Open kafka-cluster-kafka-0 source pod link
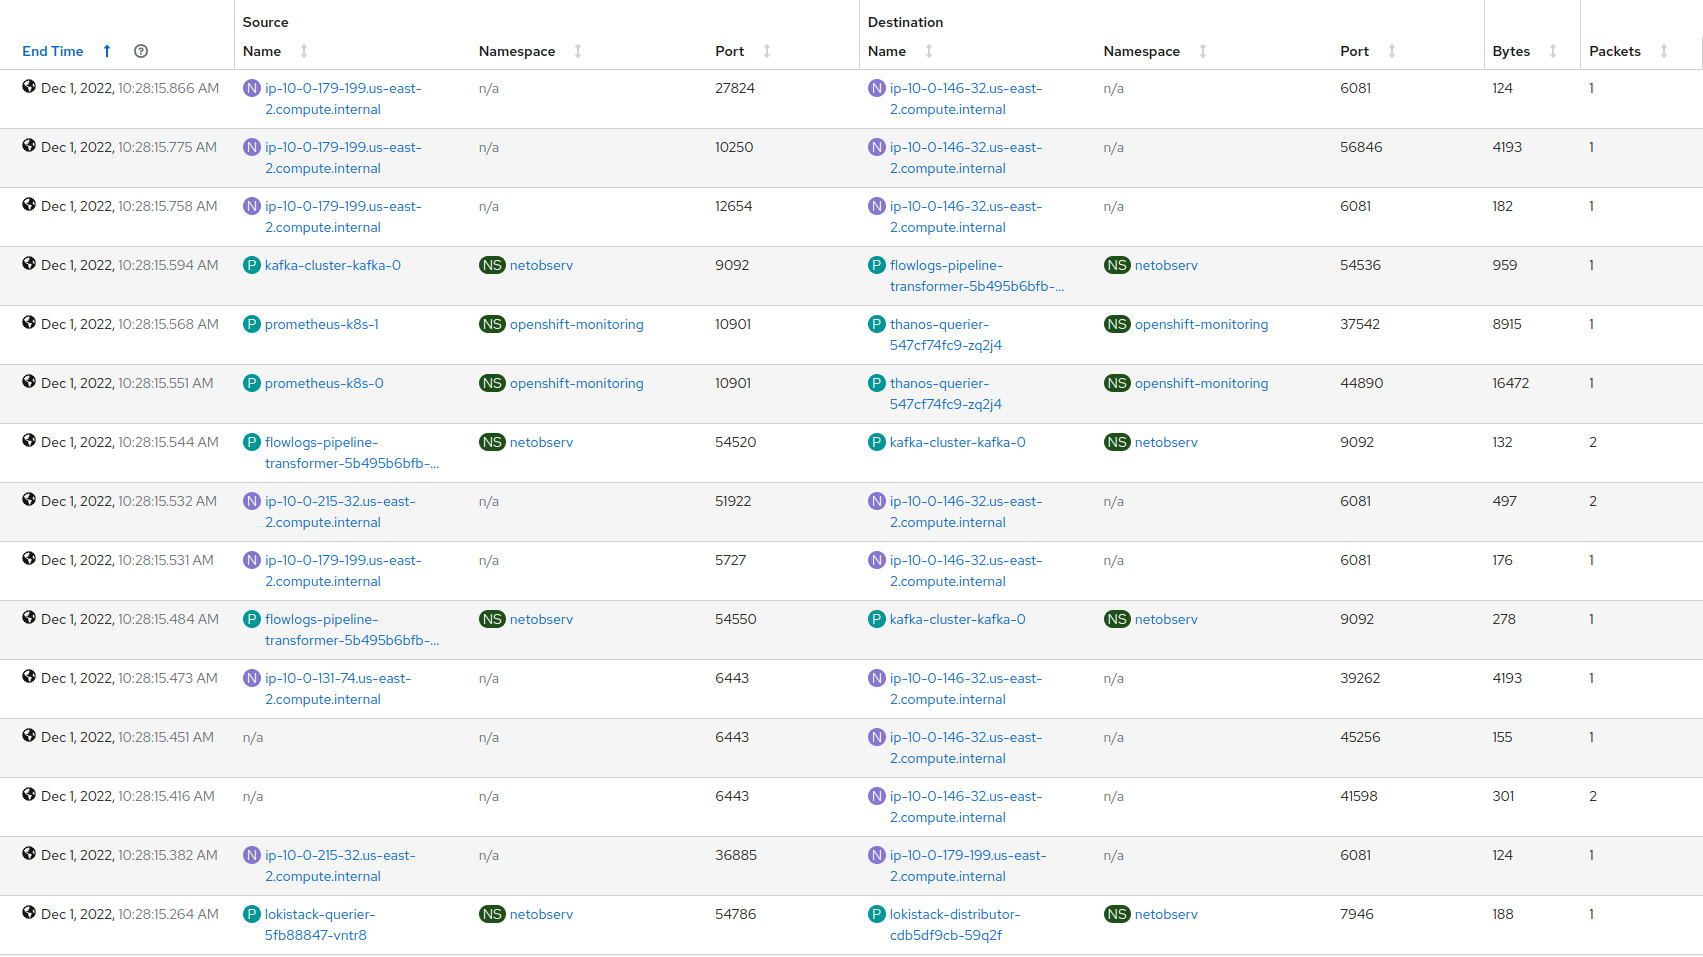 click(332, 265)
